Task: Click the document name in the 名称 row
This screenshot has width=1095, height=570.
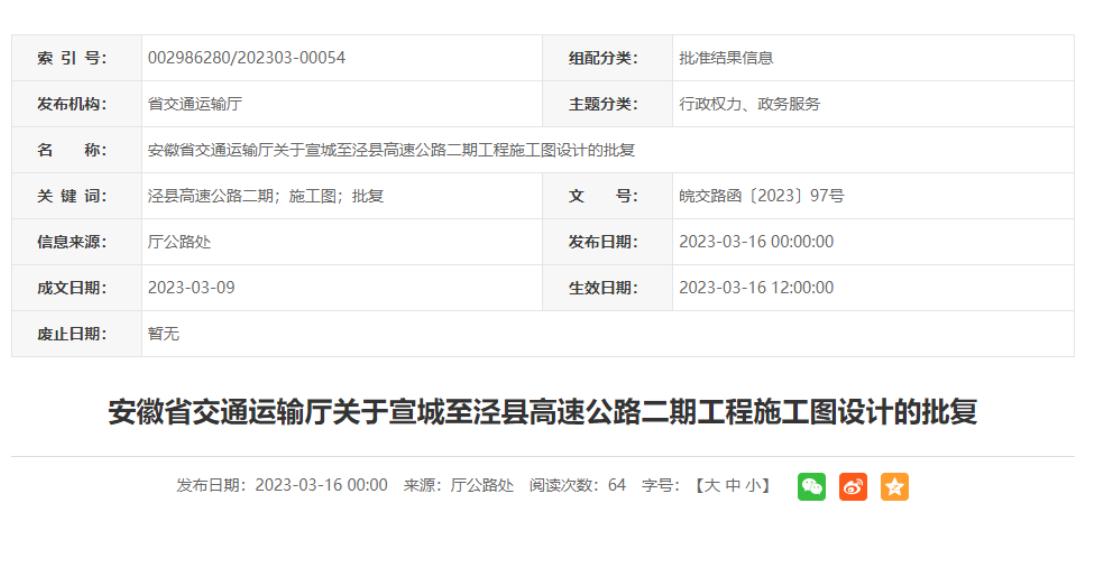Action: 391,150
